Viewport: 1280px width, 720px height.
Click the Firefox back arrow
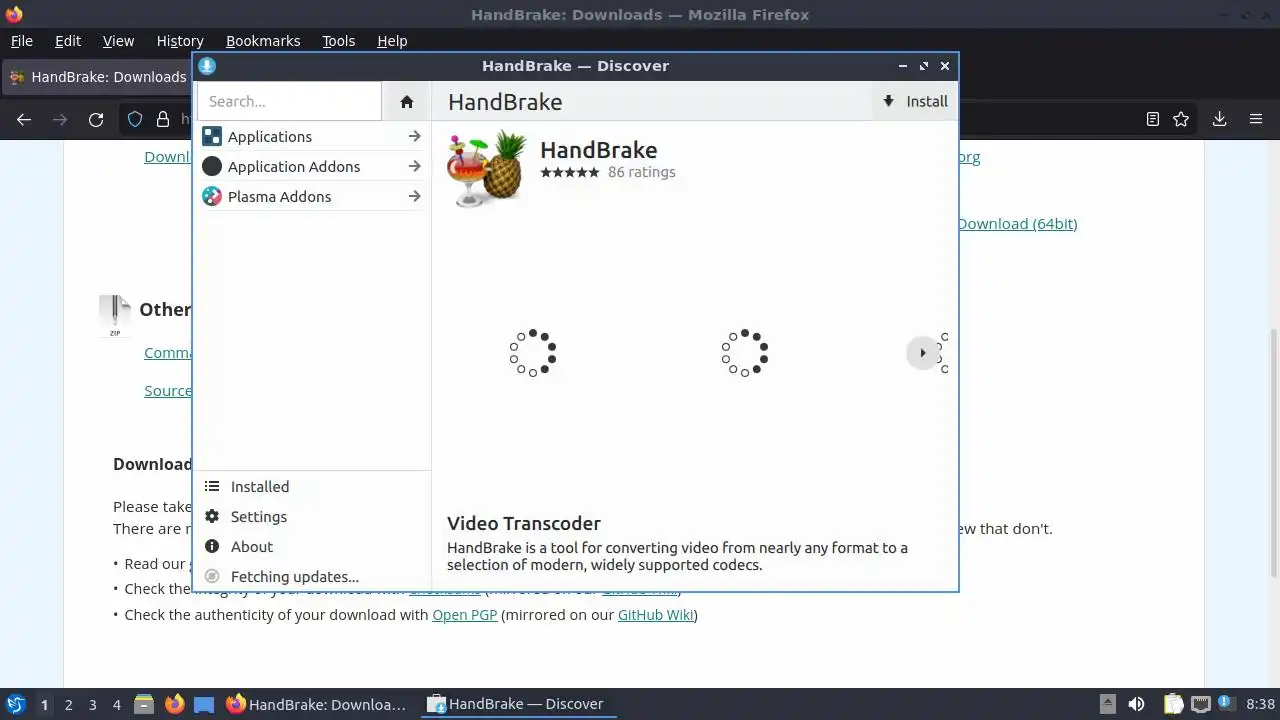tap(24, 119)
